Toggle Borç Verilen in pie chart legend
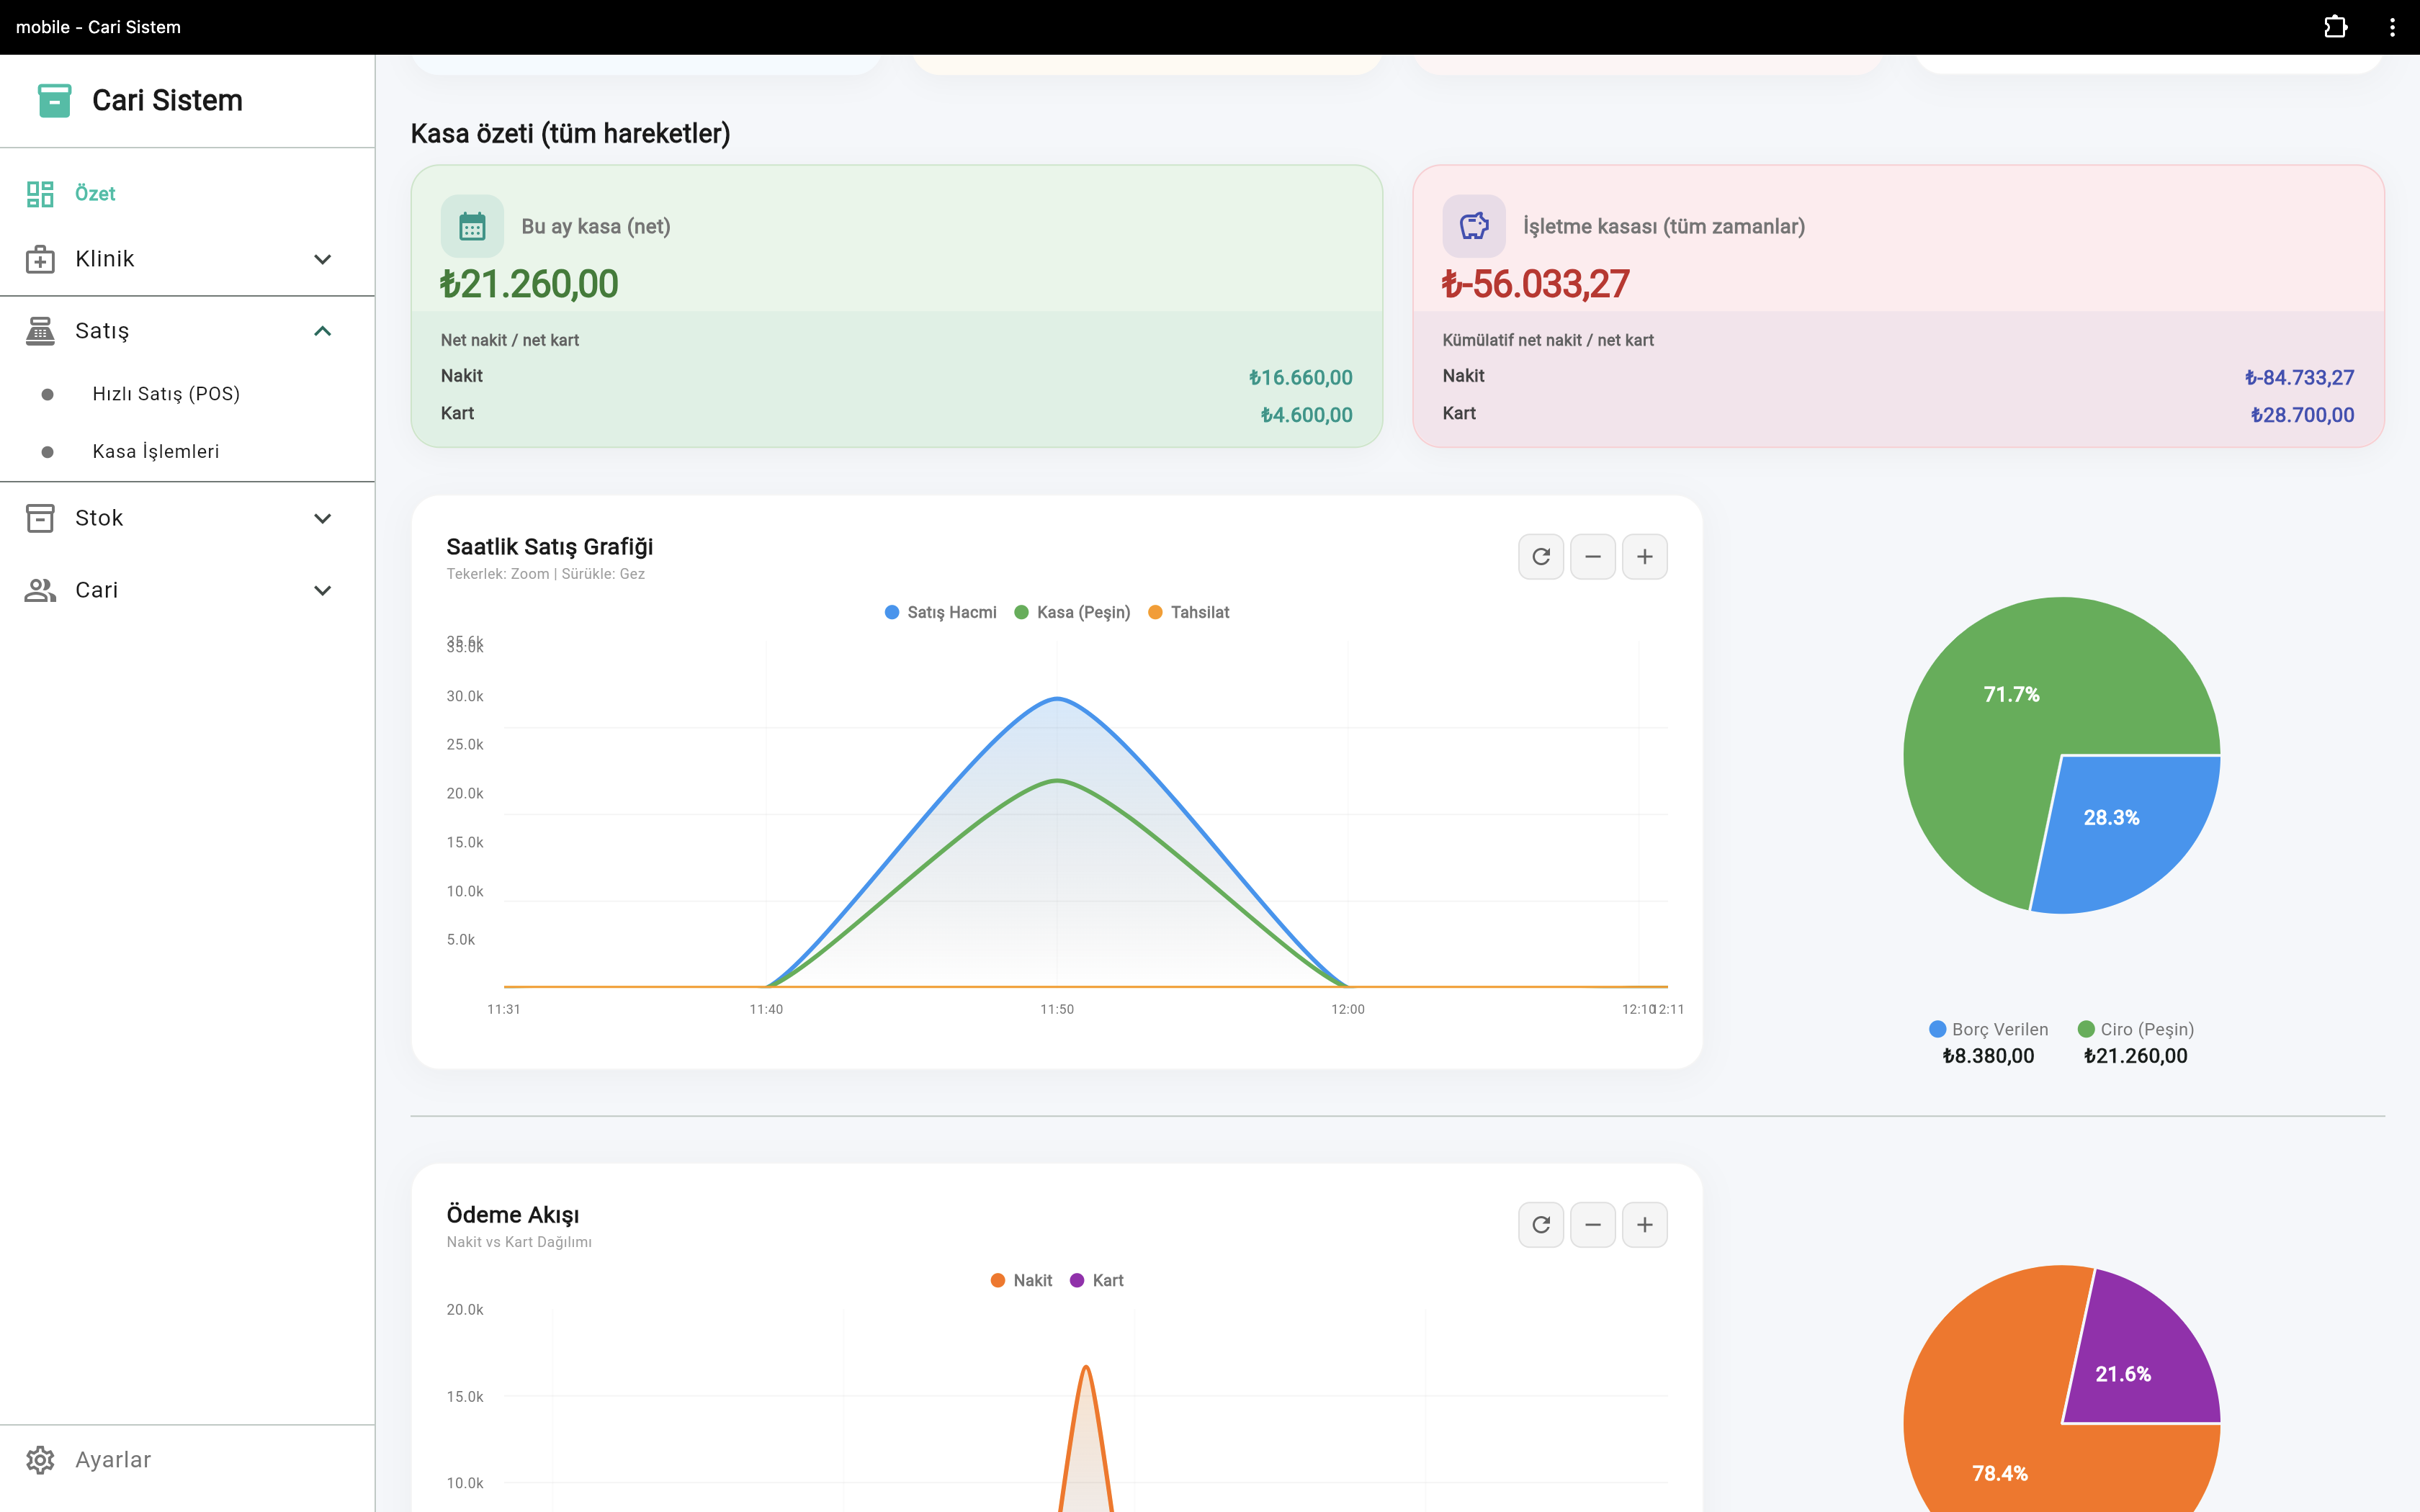The width and height of the screenshot is (2420, 1512). [1988, 1029]
